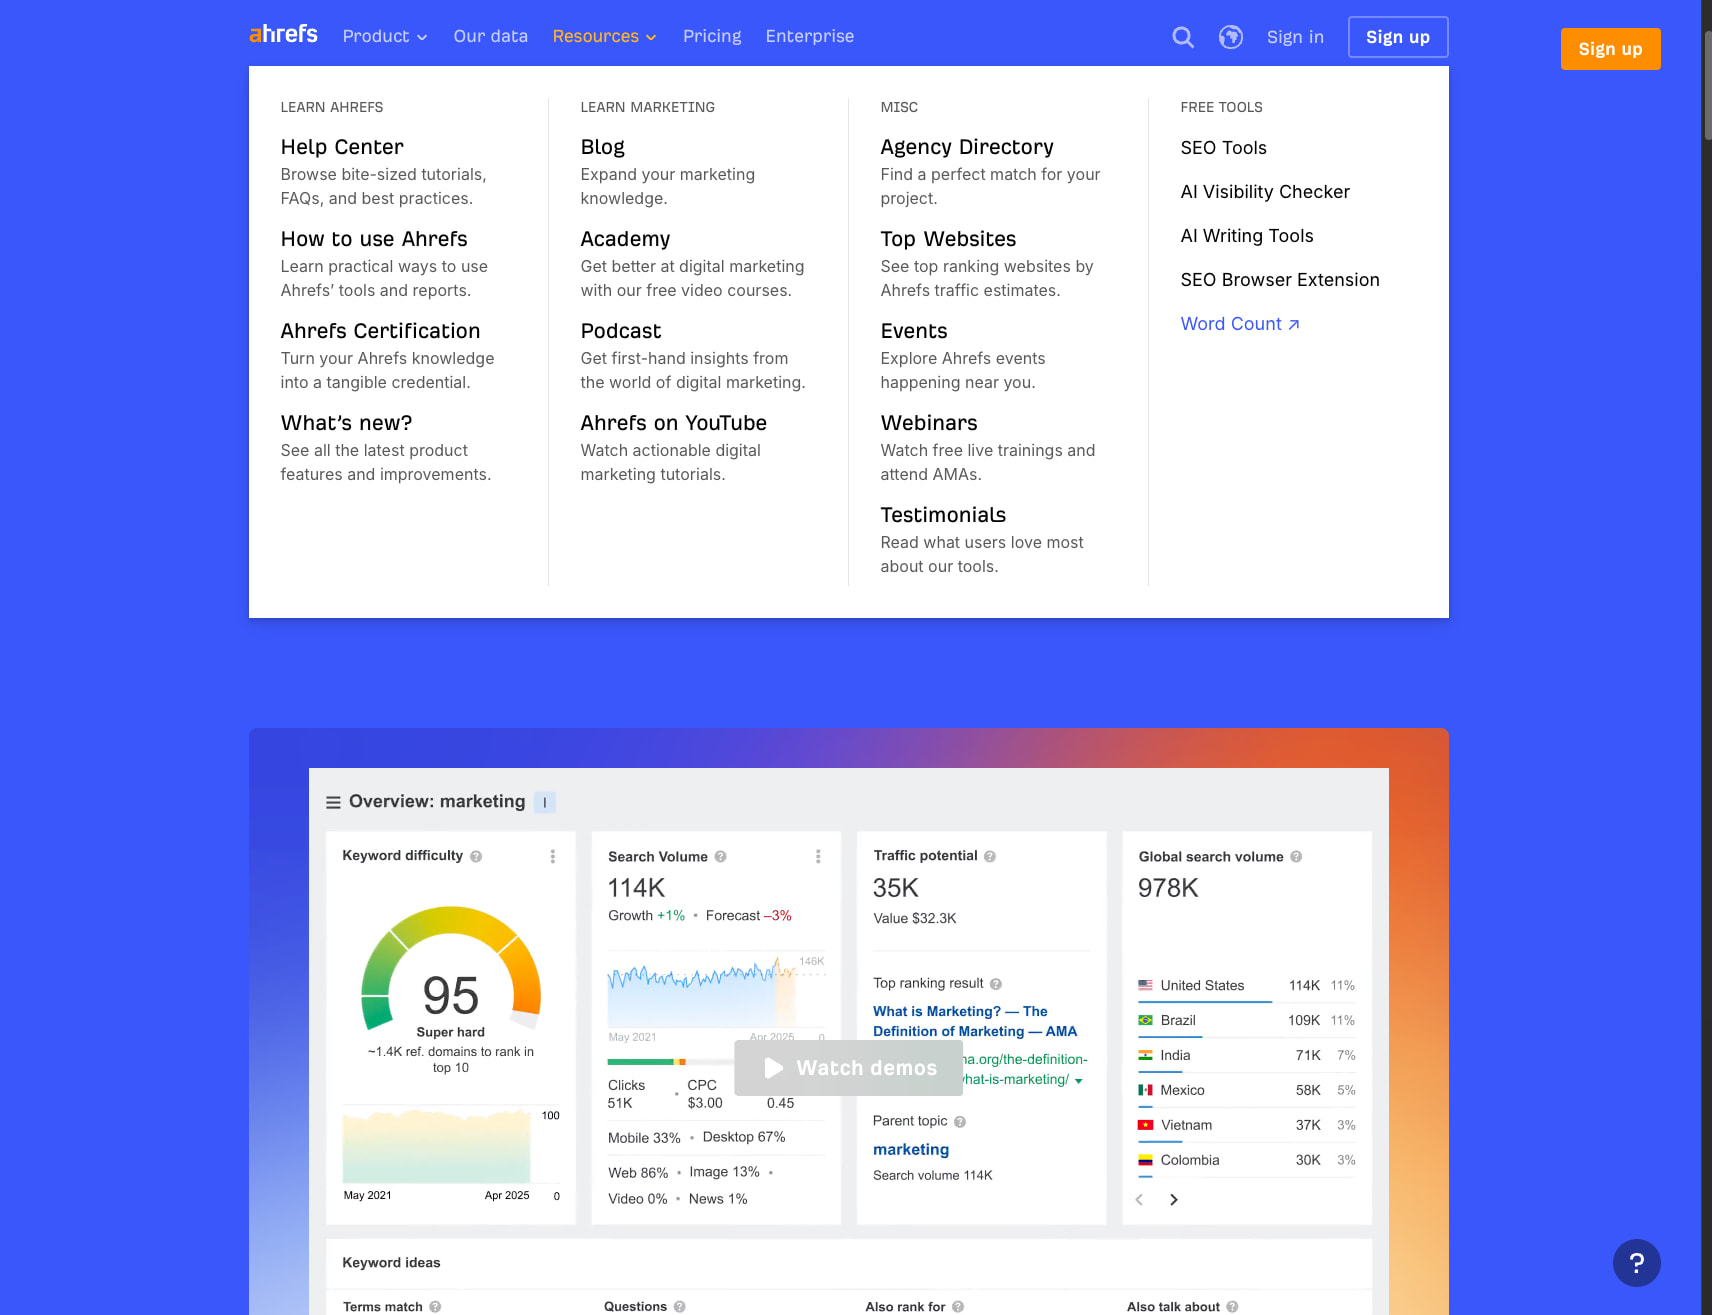Screen dimensions: 1712x1315
Task: Click Search Volume info question icon
Action: pyautogui.click(x=720, y=857)
